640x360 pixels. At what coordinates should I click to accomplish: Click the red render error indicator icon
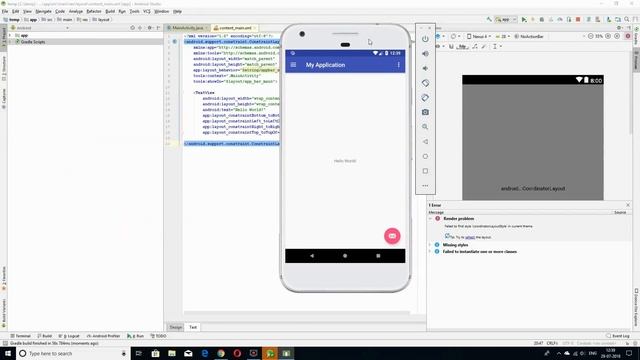[x=628, y=36]
